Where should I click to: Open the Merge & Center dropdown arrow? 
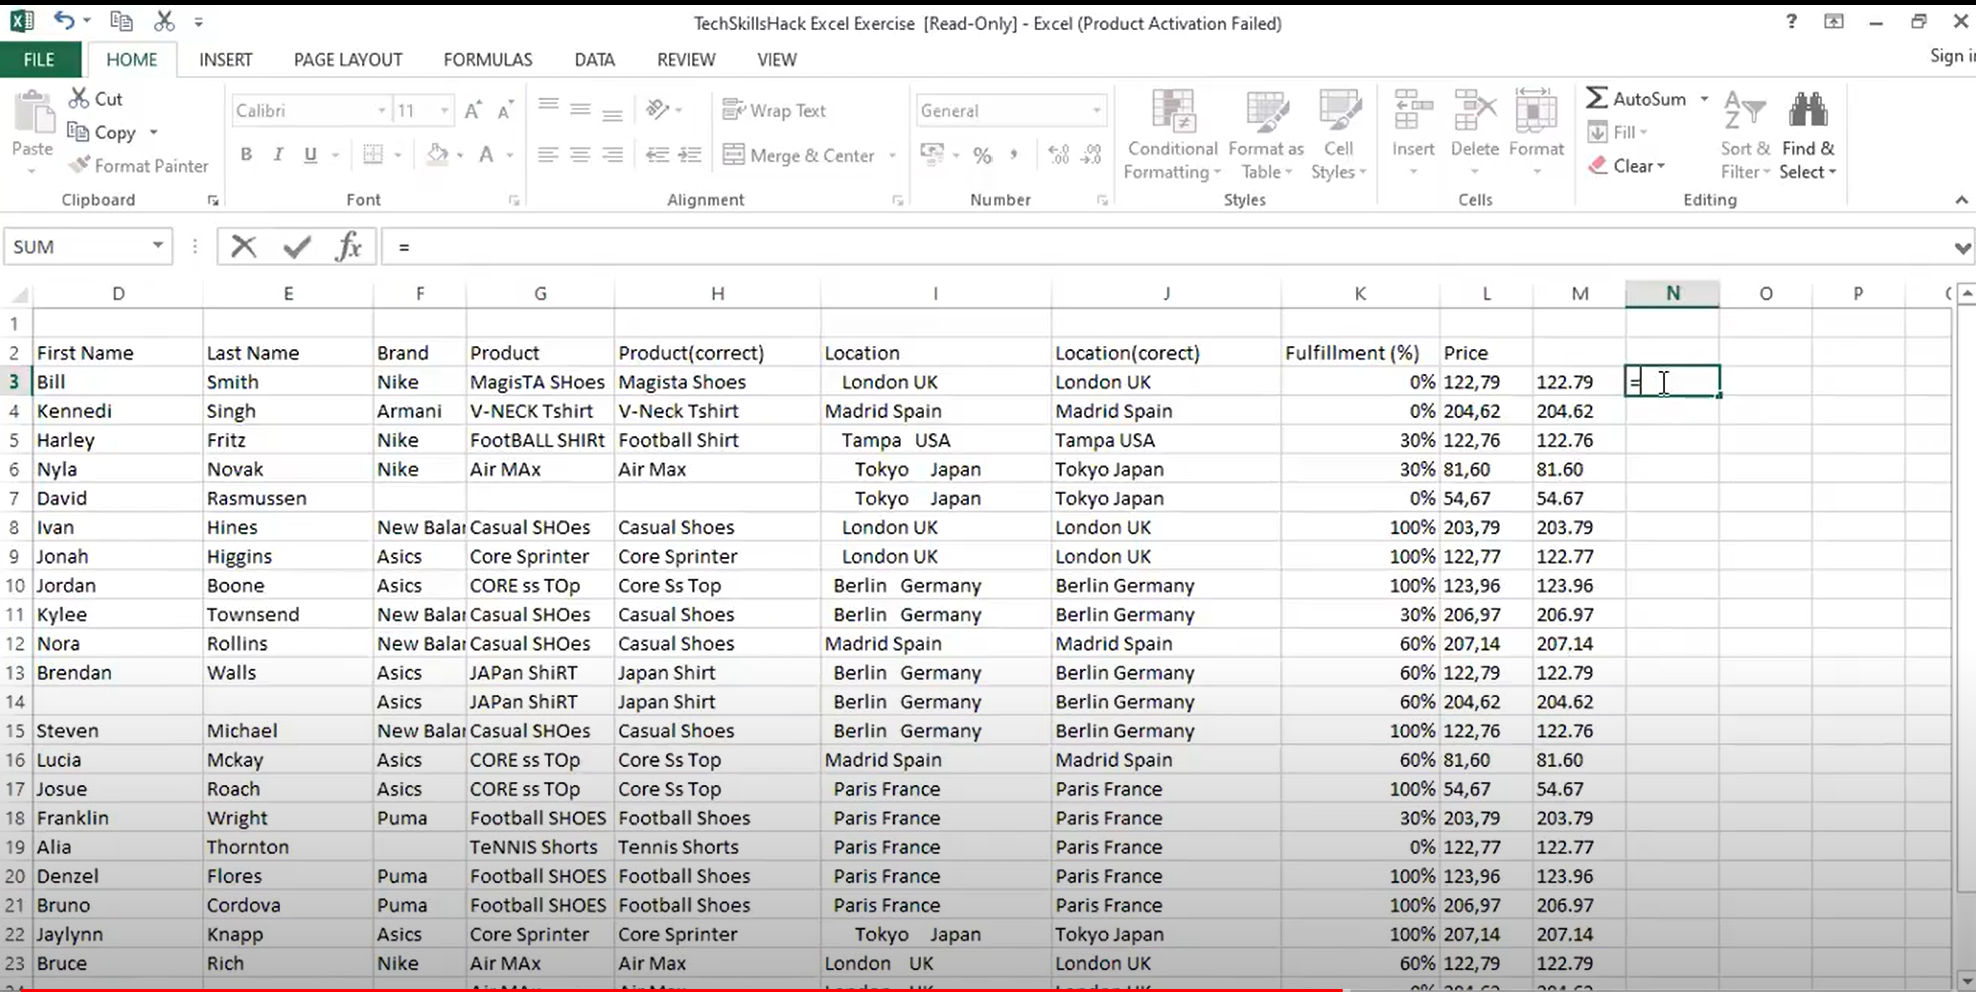tap(892, 155)
